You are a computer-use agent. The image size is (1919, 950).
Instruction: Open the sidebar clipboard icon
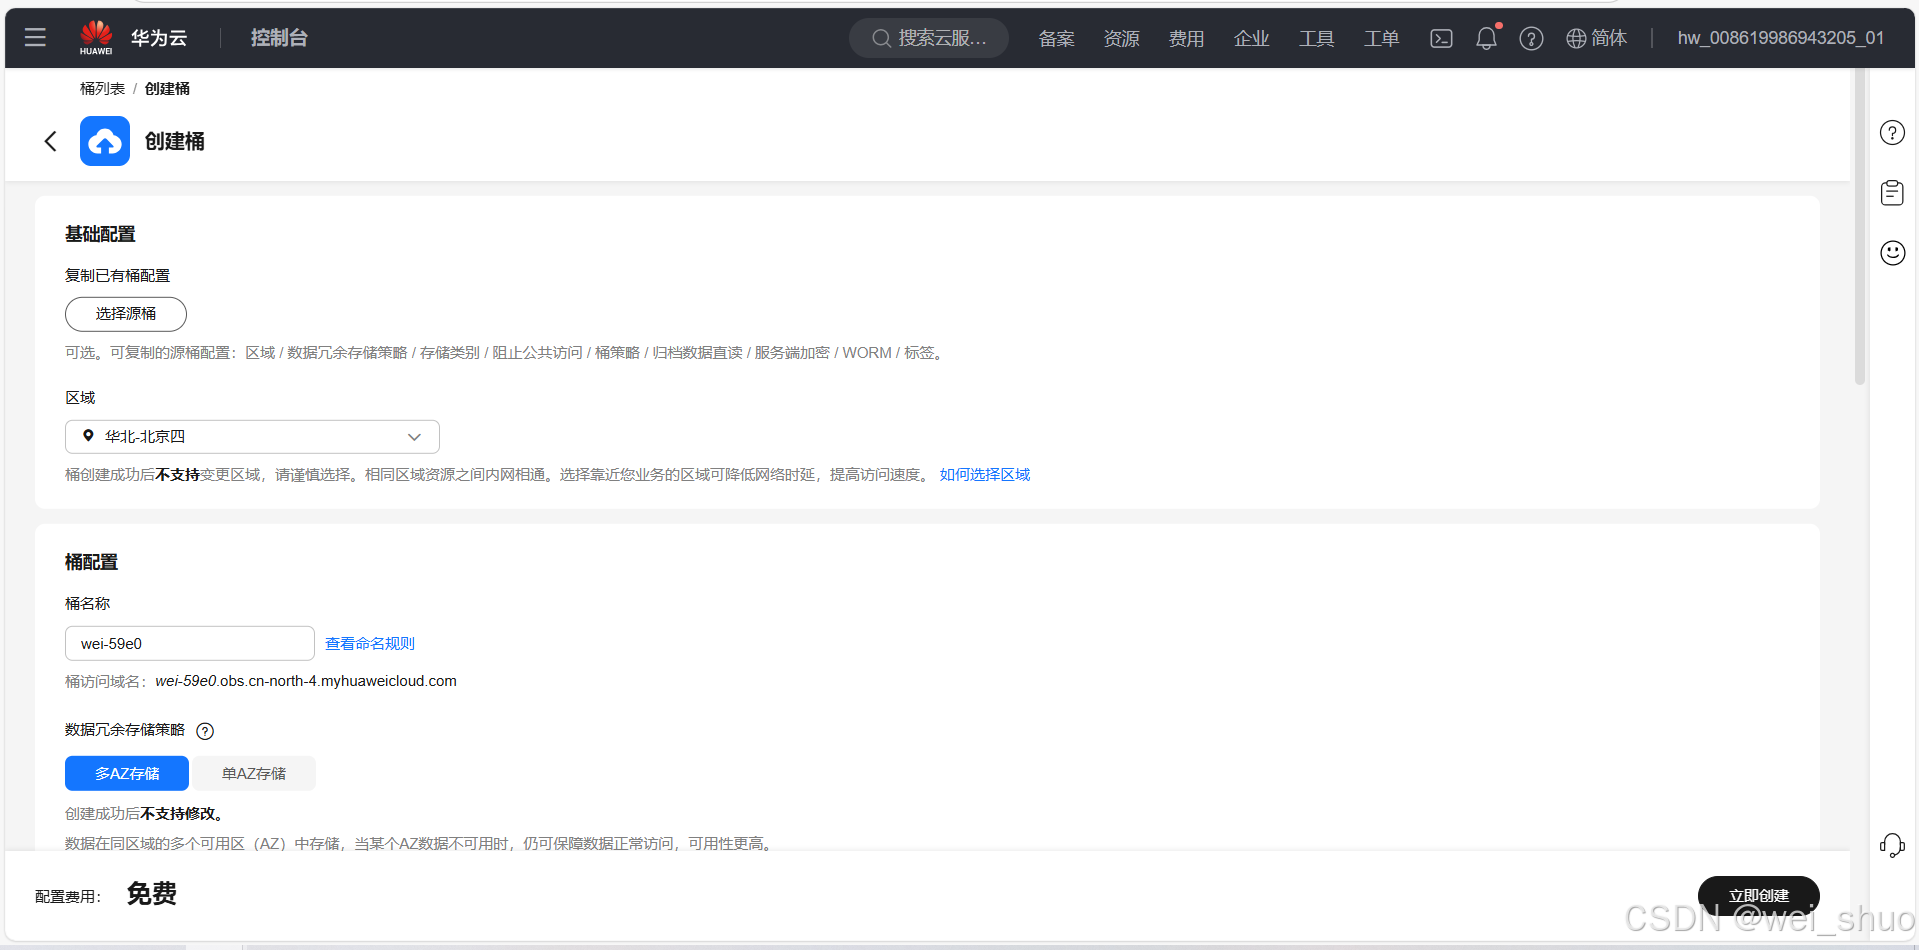coord(1892,193)
